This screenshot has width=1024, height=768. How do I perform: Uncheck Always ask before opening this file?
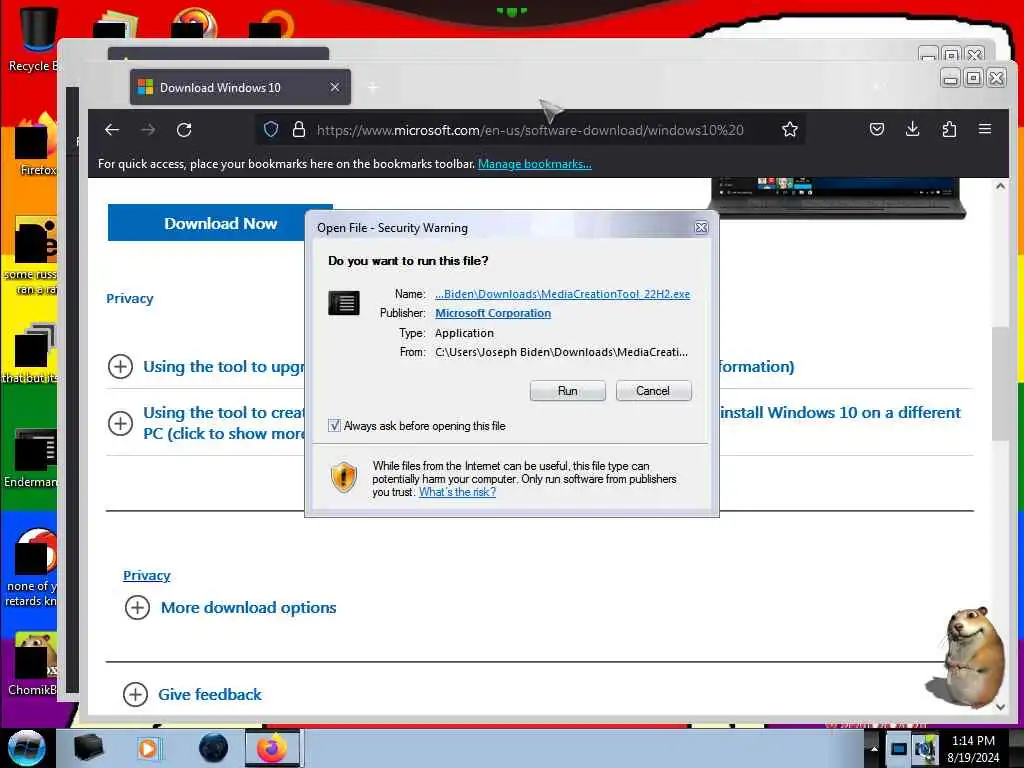point(334,426)
